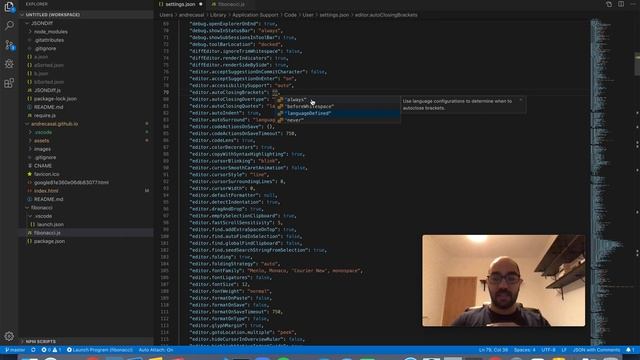Toggle Auto Attach: On in status bar
The width and height of the screenshot is (640, 360).
[156, 350]
